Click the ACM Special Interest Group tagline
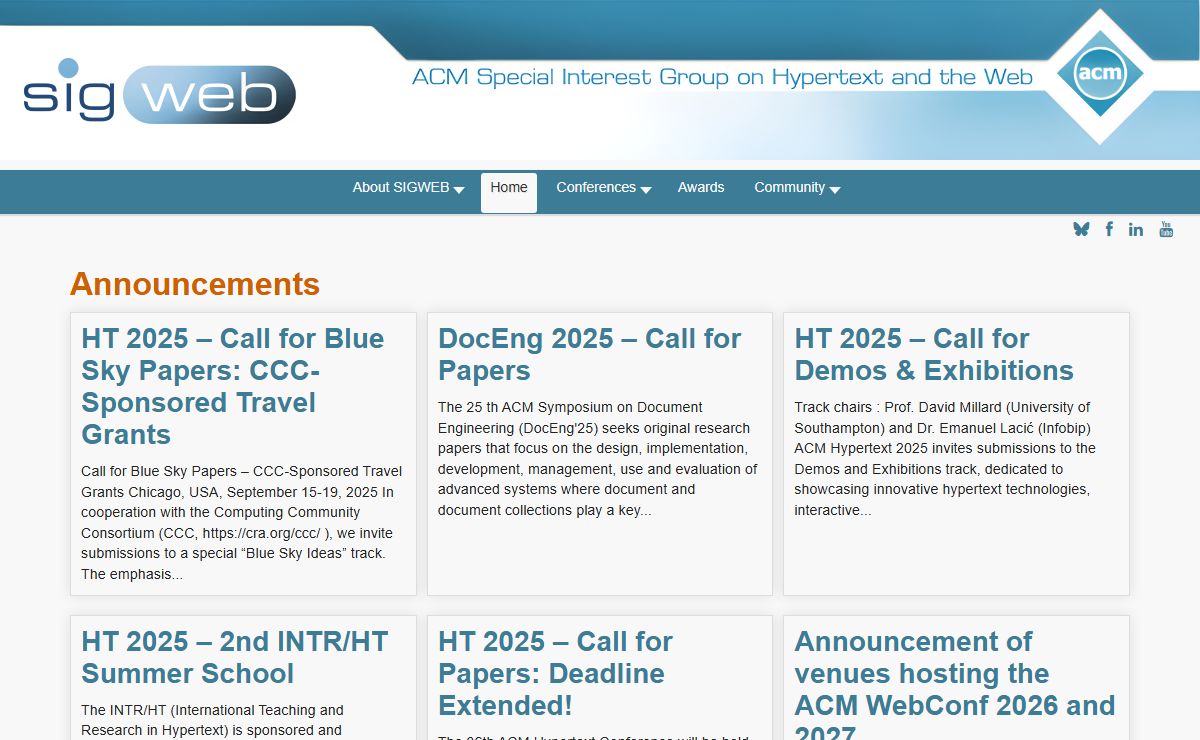 point(722,77)
